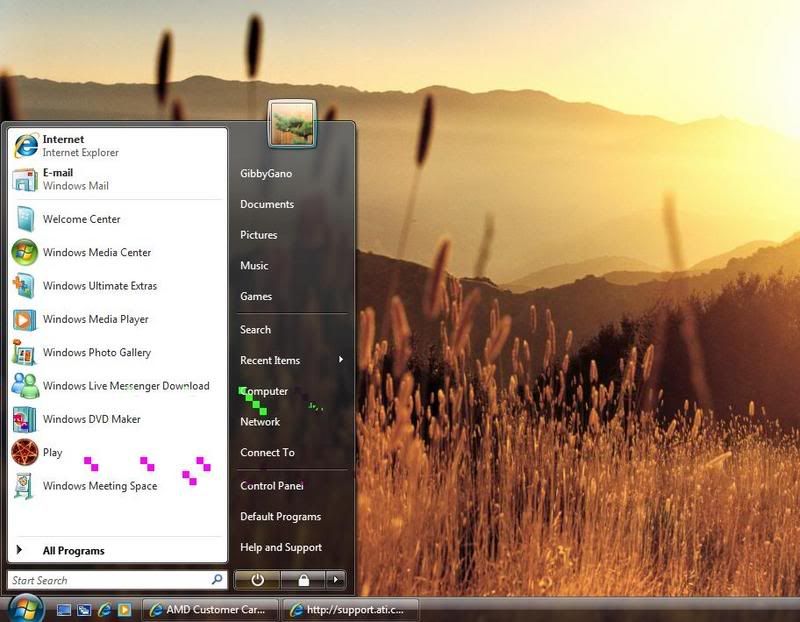Image resolution: width=800 pixels, height=622 pixels.
Task: Click the Windows Photo Gallery icon
Action: coord(23,352)
